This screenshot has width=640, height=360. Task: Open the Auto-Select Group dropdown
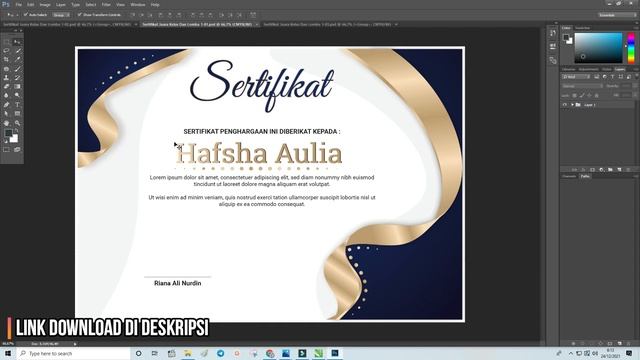pos(61,15)
